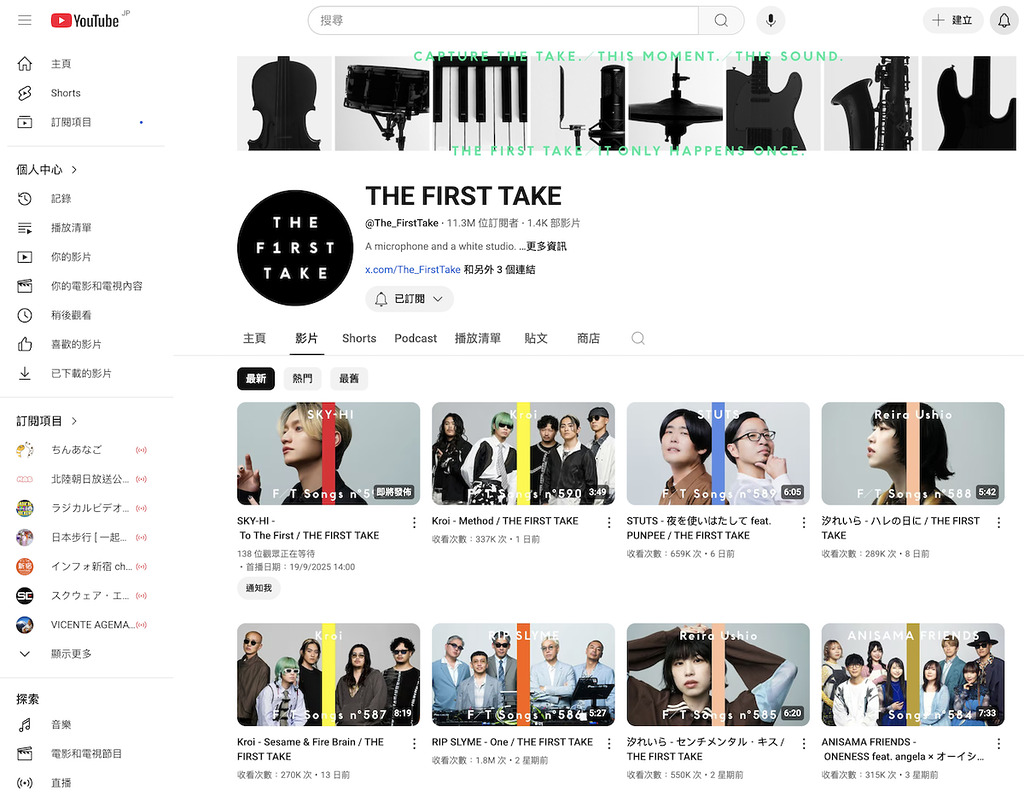
Task: Open options for SKY-HI To The First video
Action: tap(414, 522)
